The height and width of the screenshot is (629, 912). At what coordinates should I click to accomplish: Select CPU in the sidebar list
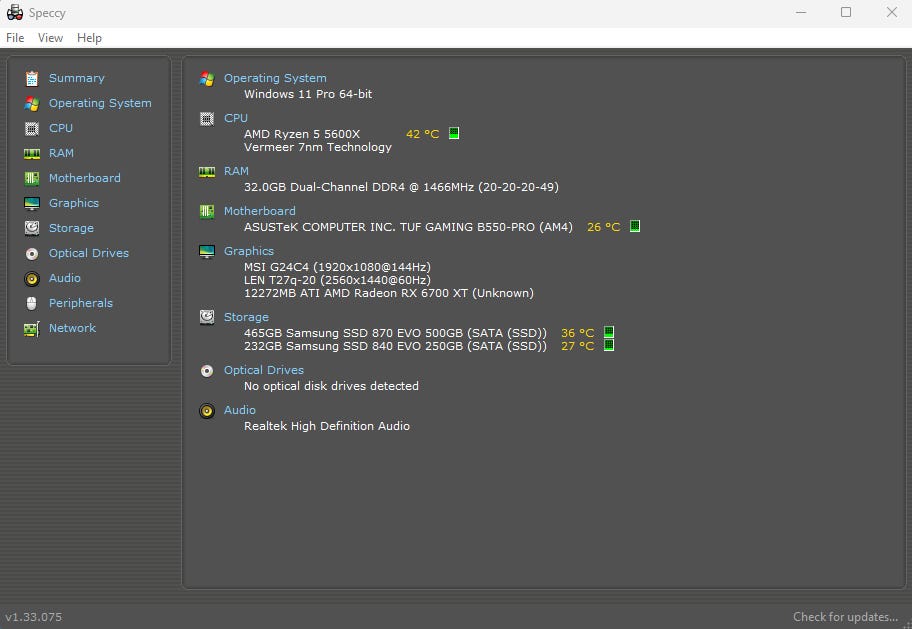pyautogui.click(x=60, y=128)
